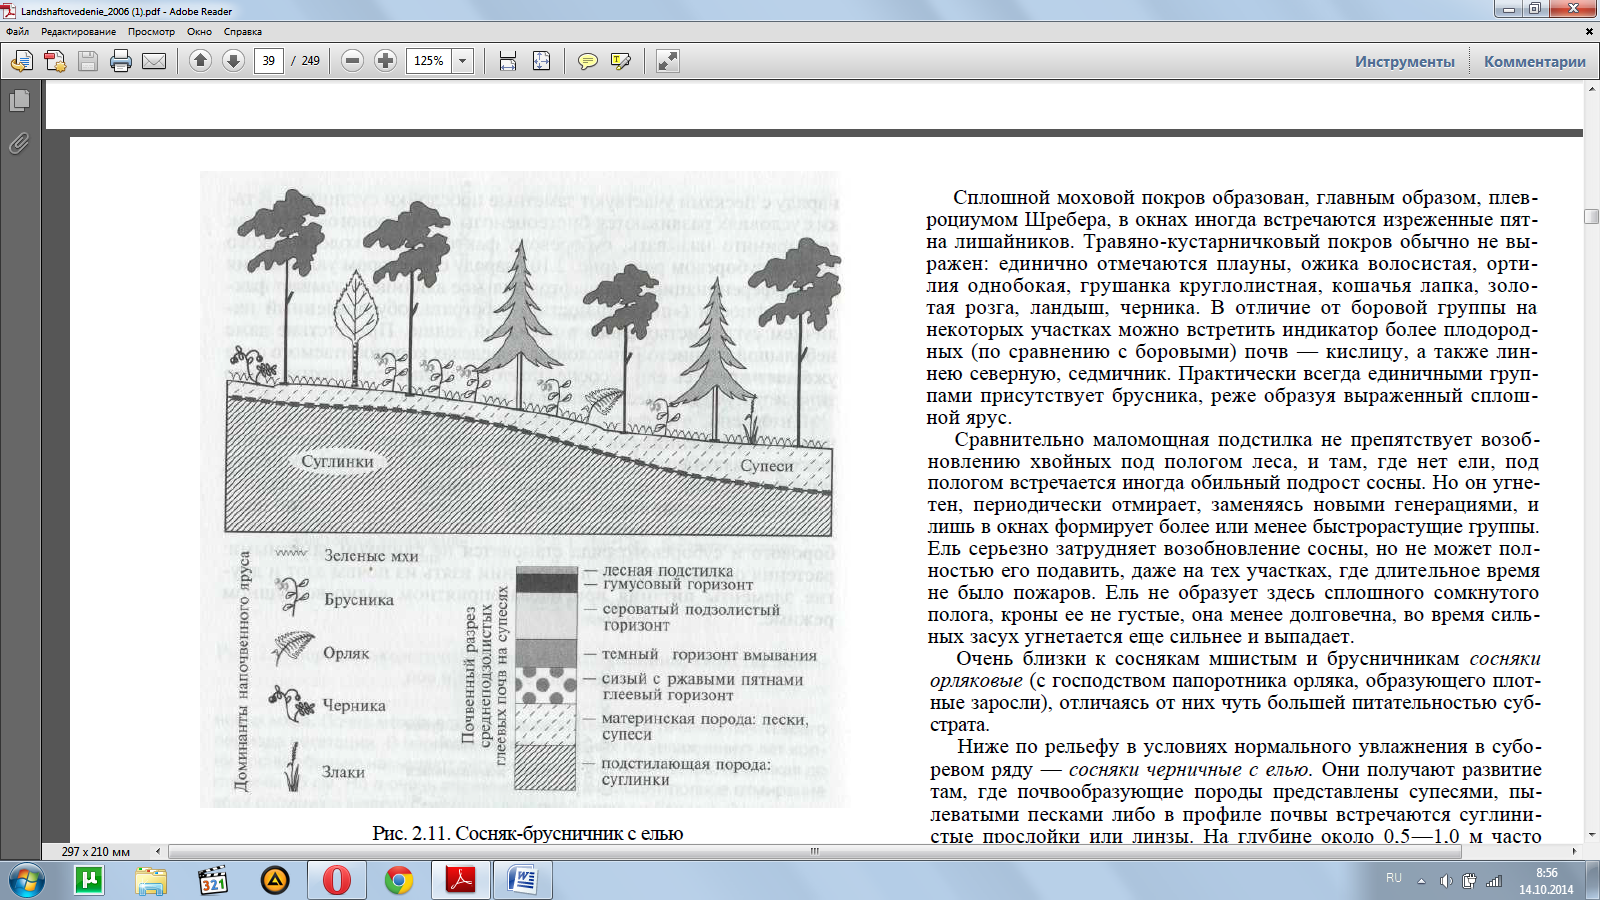Click the Convert PDF file icon
Image resolution: width=1600 pixels, height=900 pixels.
click(55, 61)
